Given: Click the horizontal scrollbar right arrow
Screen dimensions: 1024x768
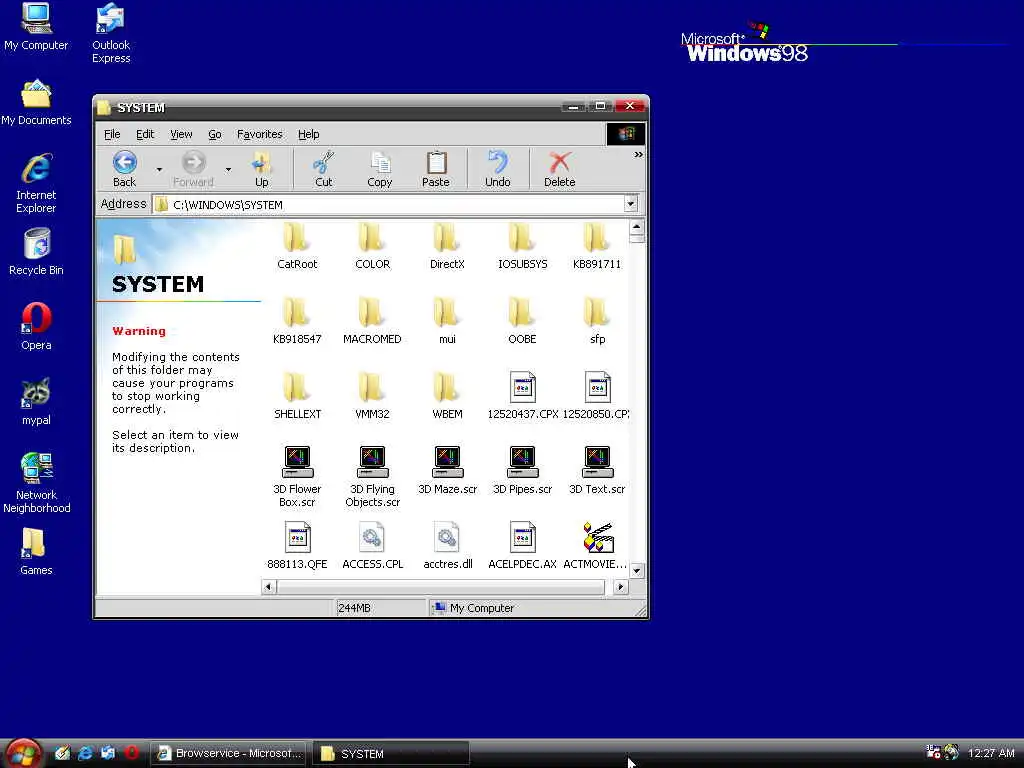Looking at the screenshot, I should 620,586.
